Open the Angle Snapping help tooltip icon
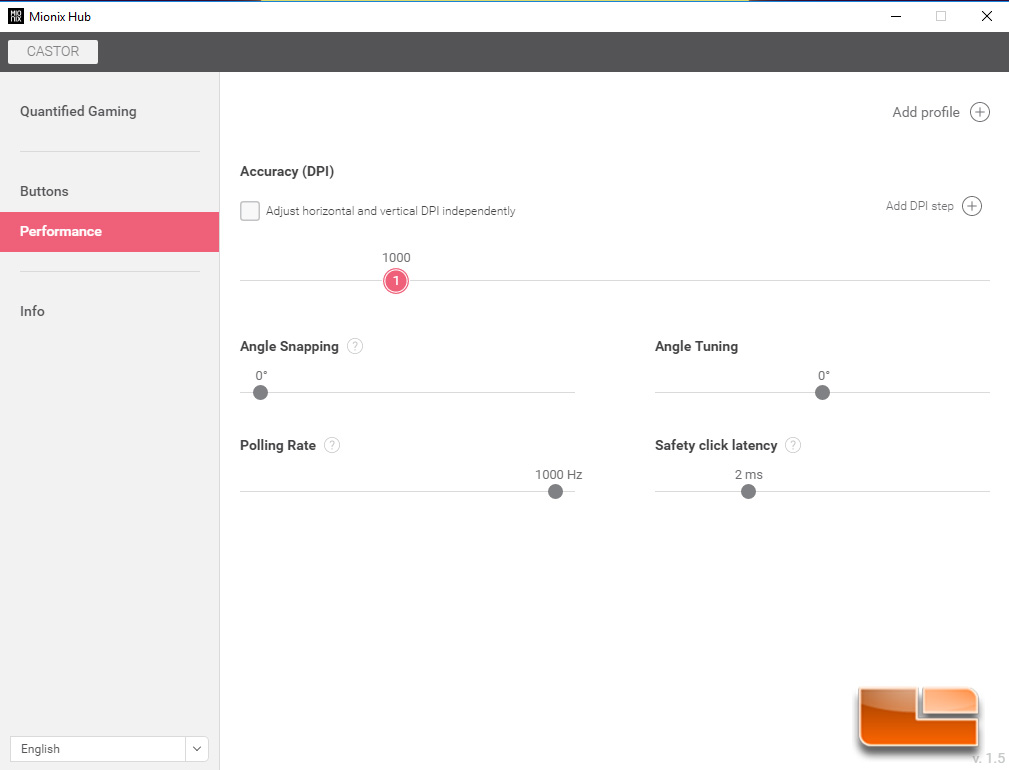1009x770 pixels. 355,346
